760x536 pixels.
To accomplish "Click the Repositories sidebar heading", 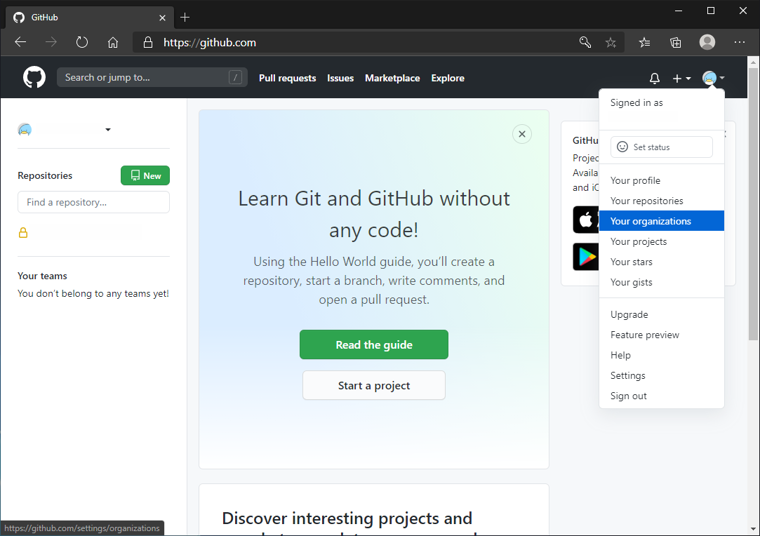I will pyautogui.click(x=45, y=175).
